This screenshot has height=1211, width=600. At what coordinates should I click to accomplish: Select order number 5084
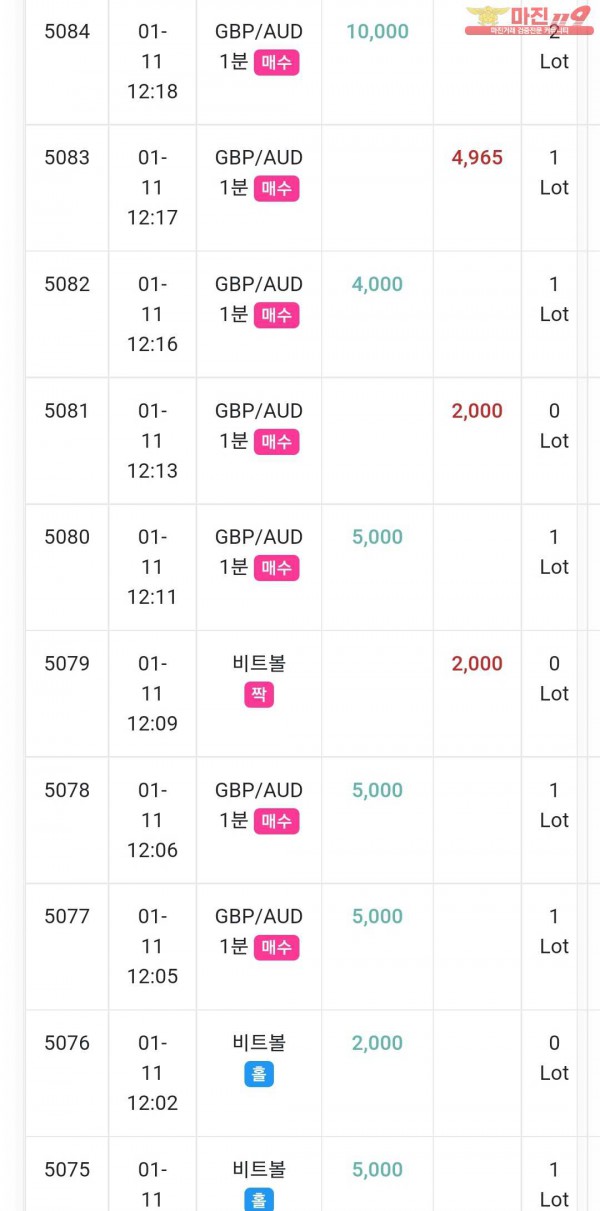point(67,31)
